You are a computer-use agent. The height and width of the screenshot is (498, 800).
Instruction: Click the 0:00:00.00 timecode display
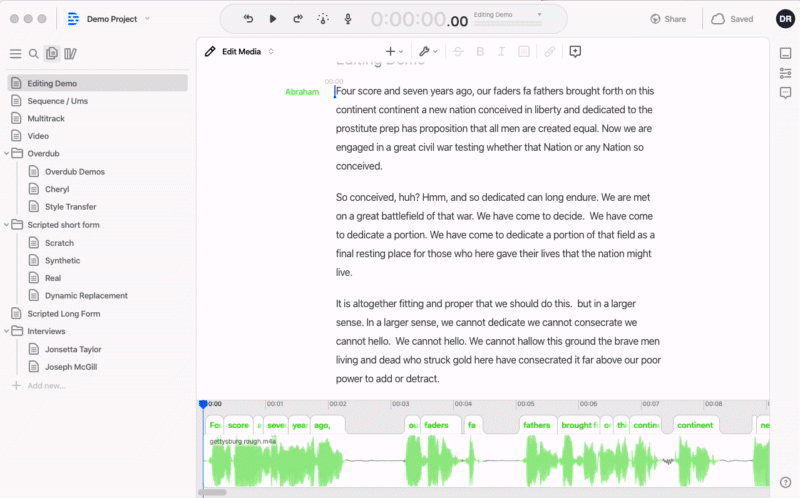coord(419,19)
